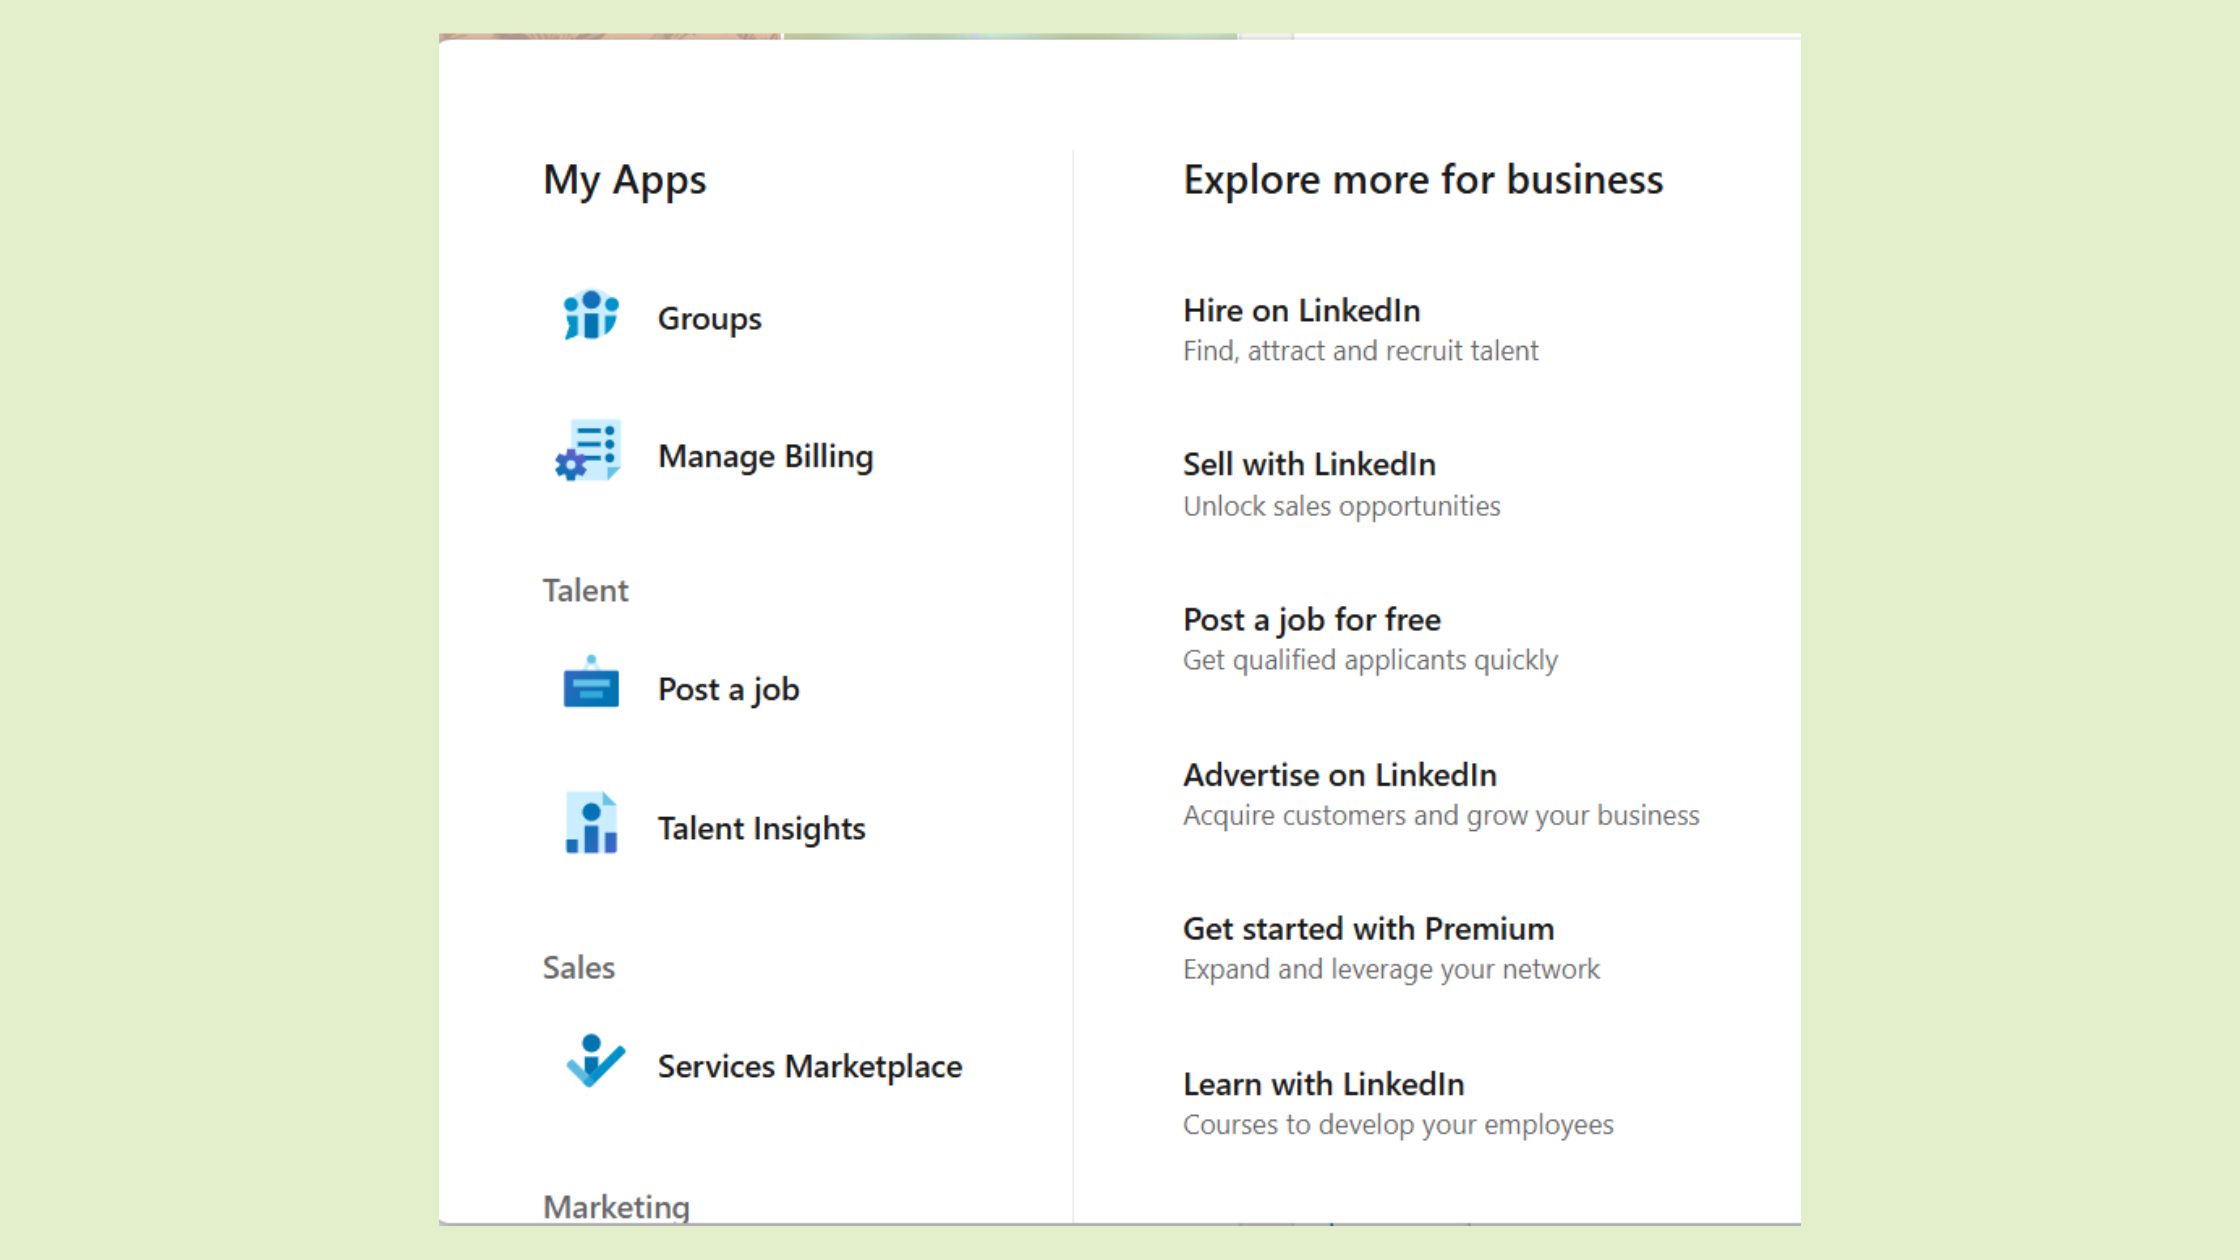Click the Services Marketplace checkmark icon

point(595,1061)
